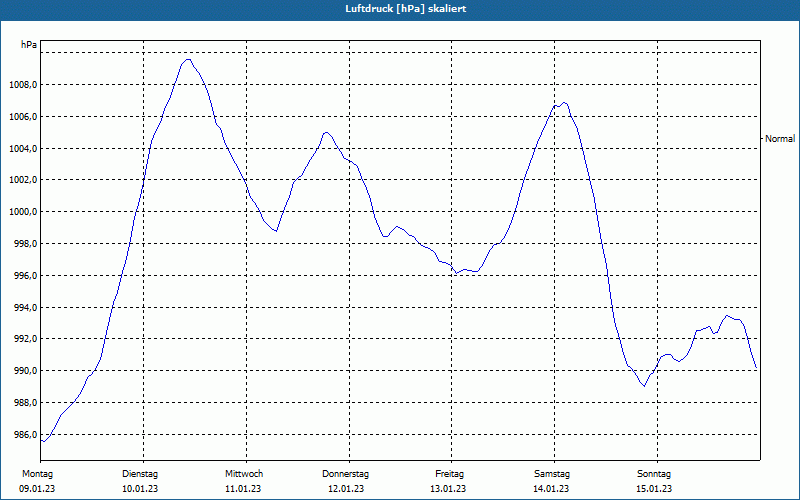
Task: Click the date '15.01.23'
Action: (654, 489)
